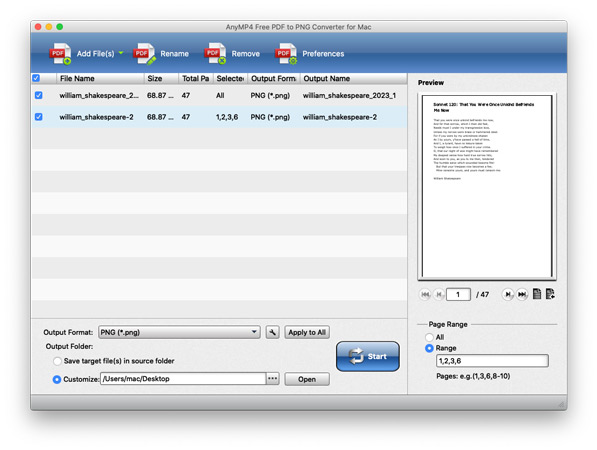Click the Remove toolbar label
Viewport: 597px width, 450px height.
(246, 54)
